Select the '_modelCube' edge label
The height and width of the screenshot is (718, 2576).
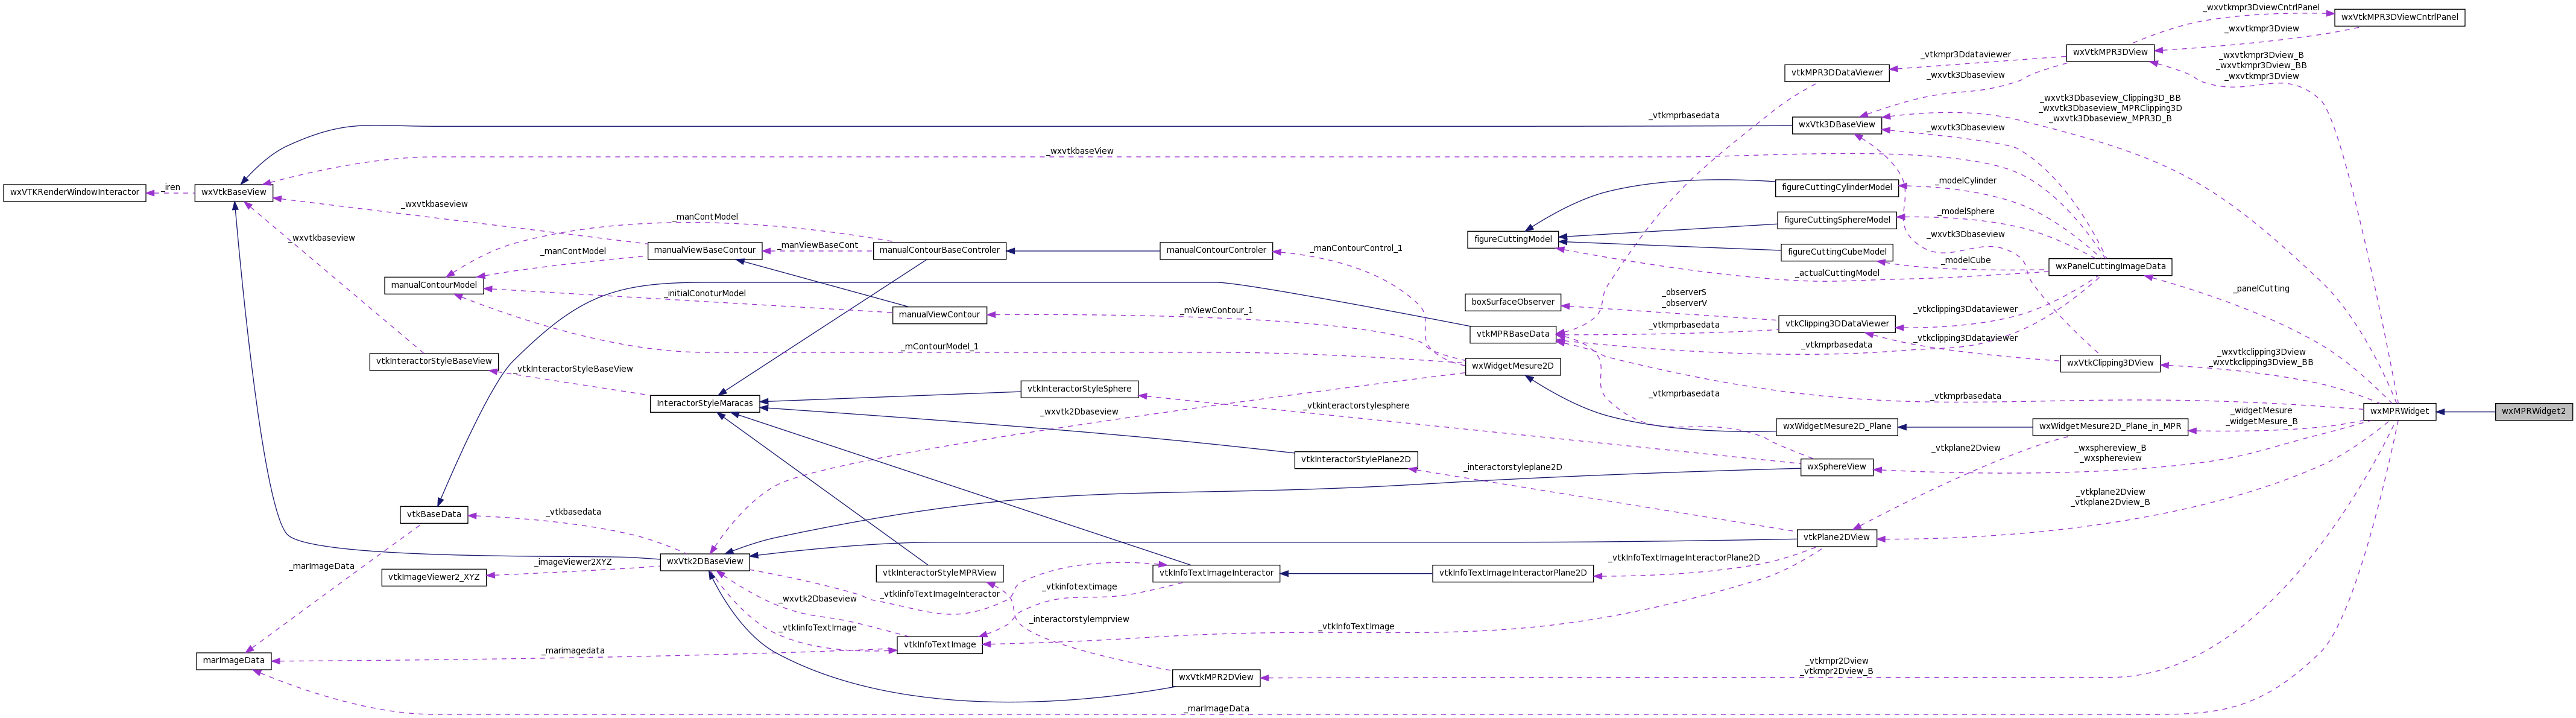click(x=1966, y=260)
